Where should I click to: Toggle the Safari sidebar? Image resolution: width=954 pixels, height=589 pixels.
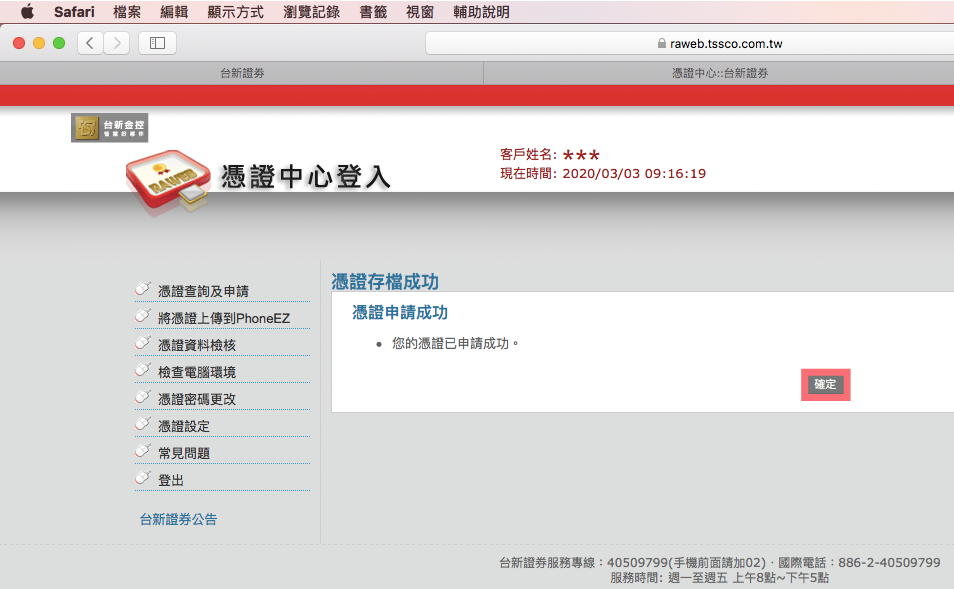158,43
